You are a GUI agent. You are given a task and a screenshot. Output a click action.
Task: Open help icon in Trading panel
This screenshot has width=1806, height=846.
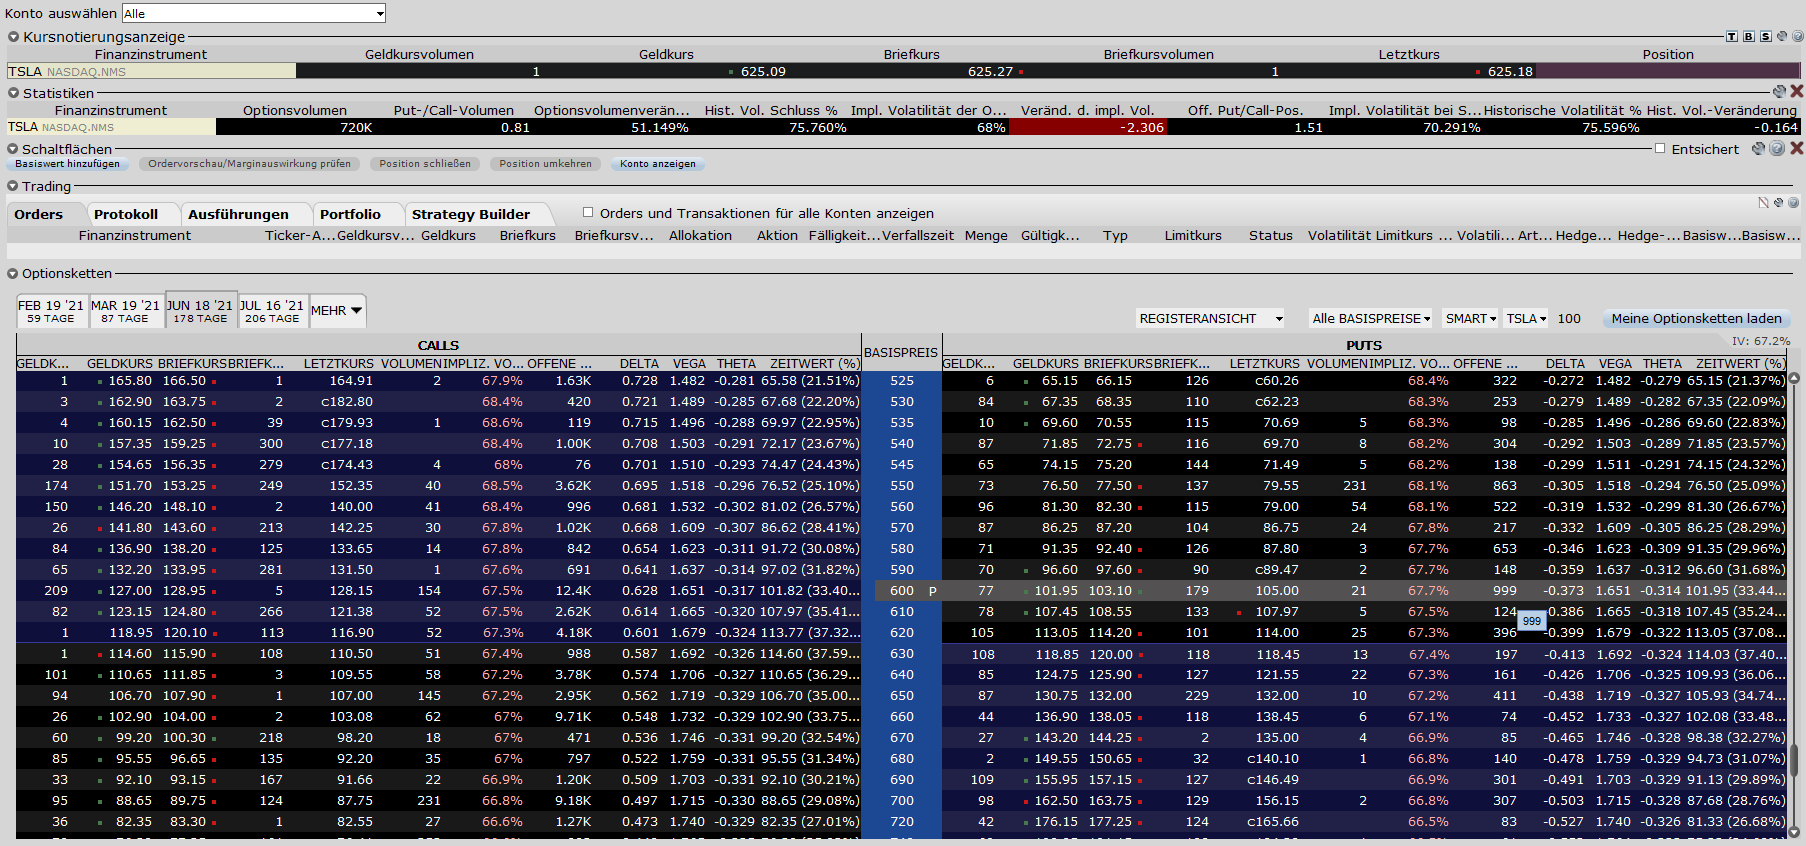click(1794, 203)
